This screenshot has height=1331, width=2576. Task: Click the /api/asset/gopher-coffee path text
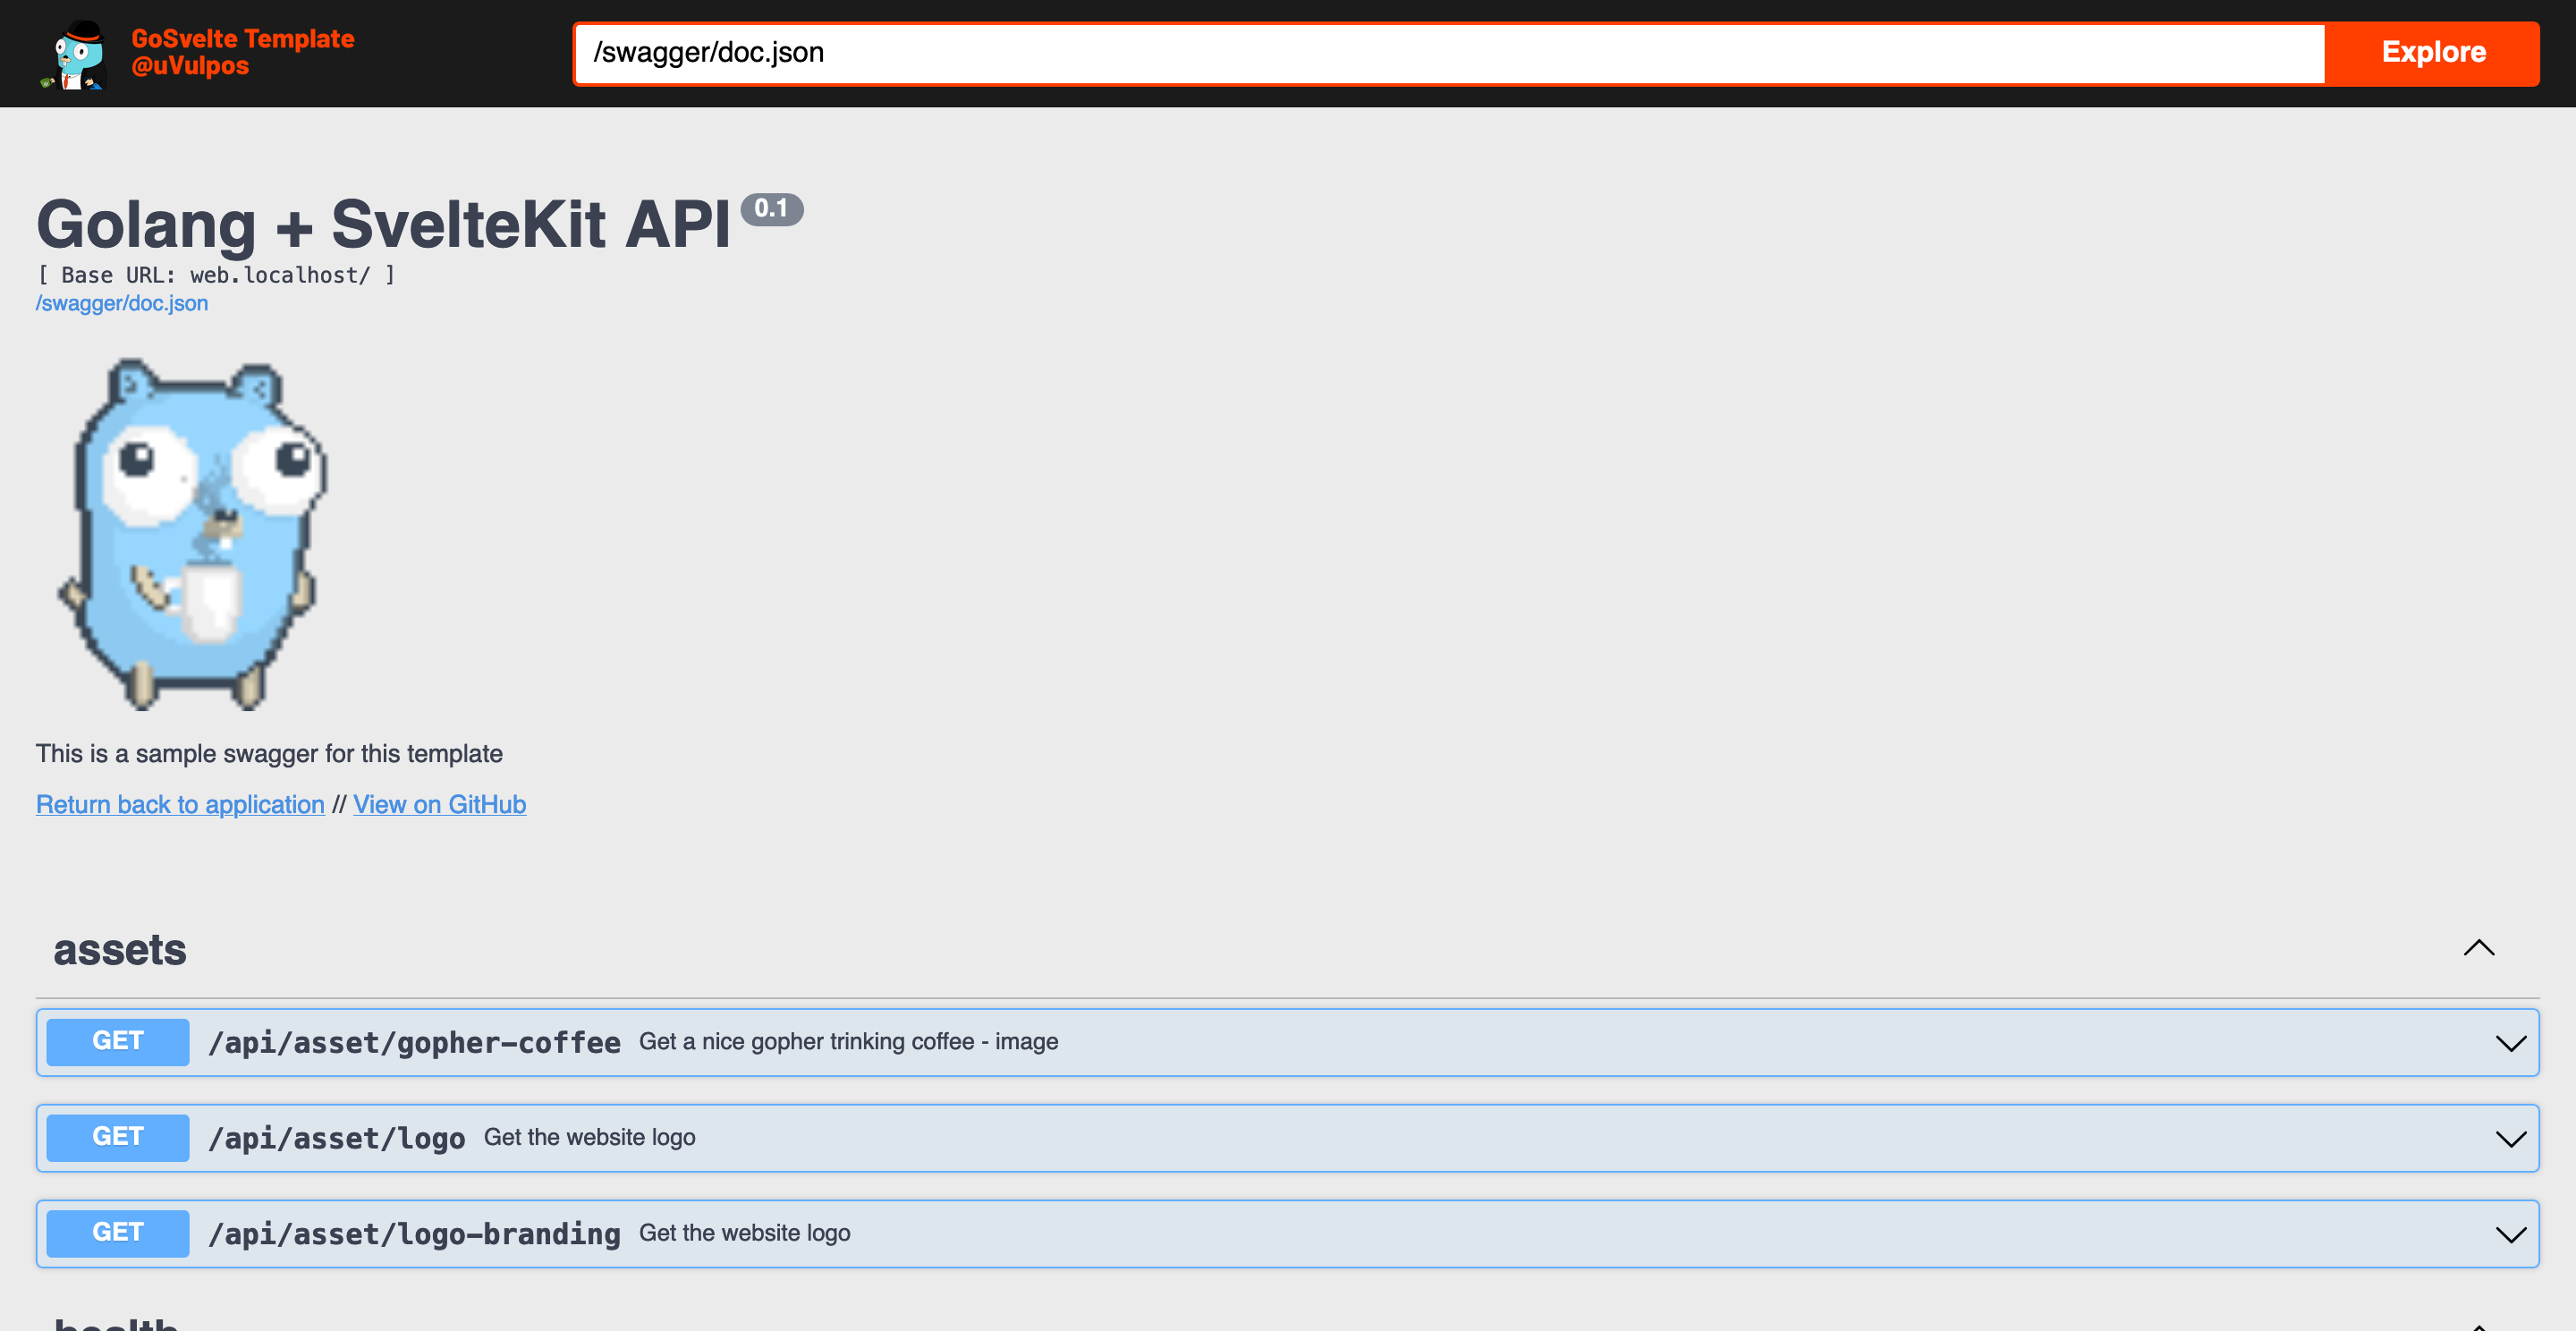(x=414, y=1042)
